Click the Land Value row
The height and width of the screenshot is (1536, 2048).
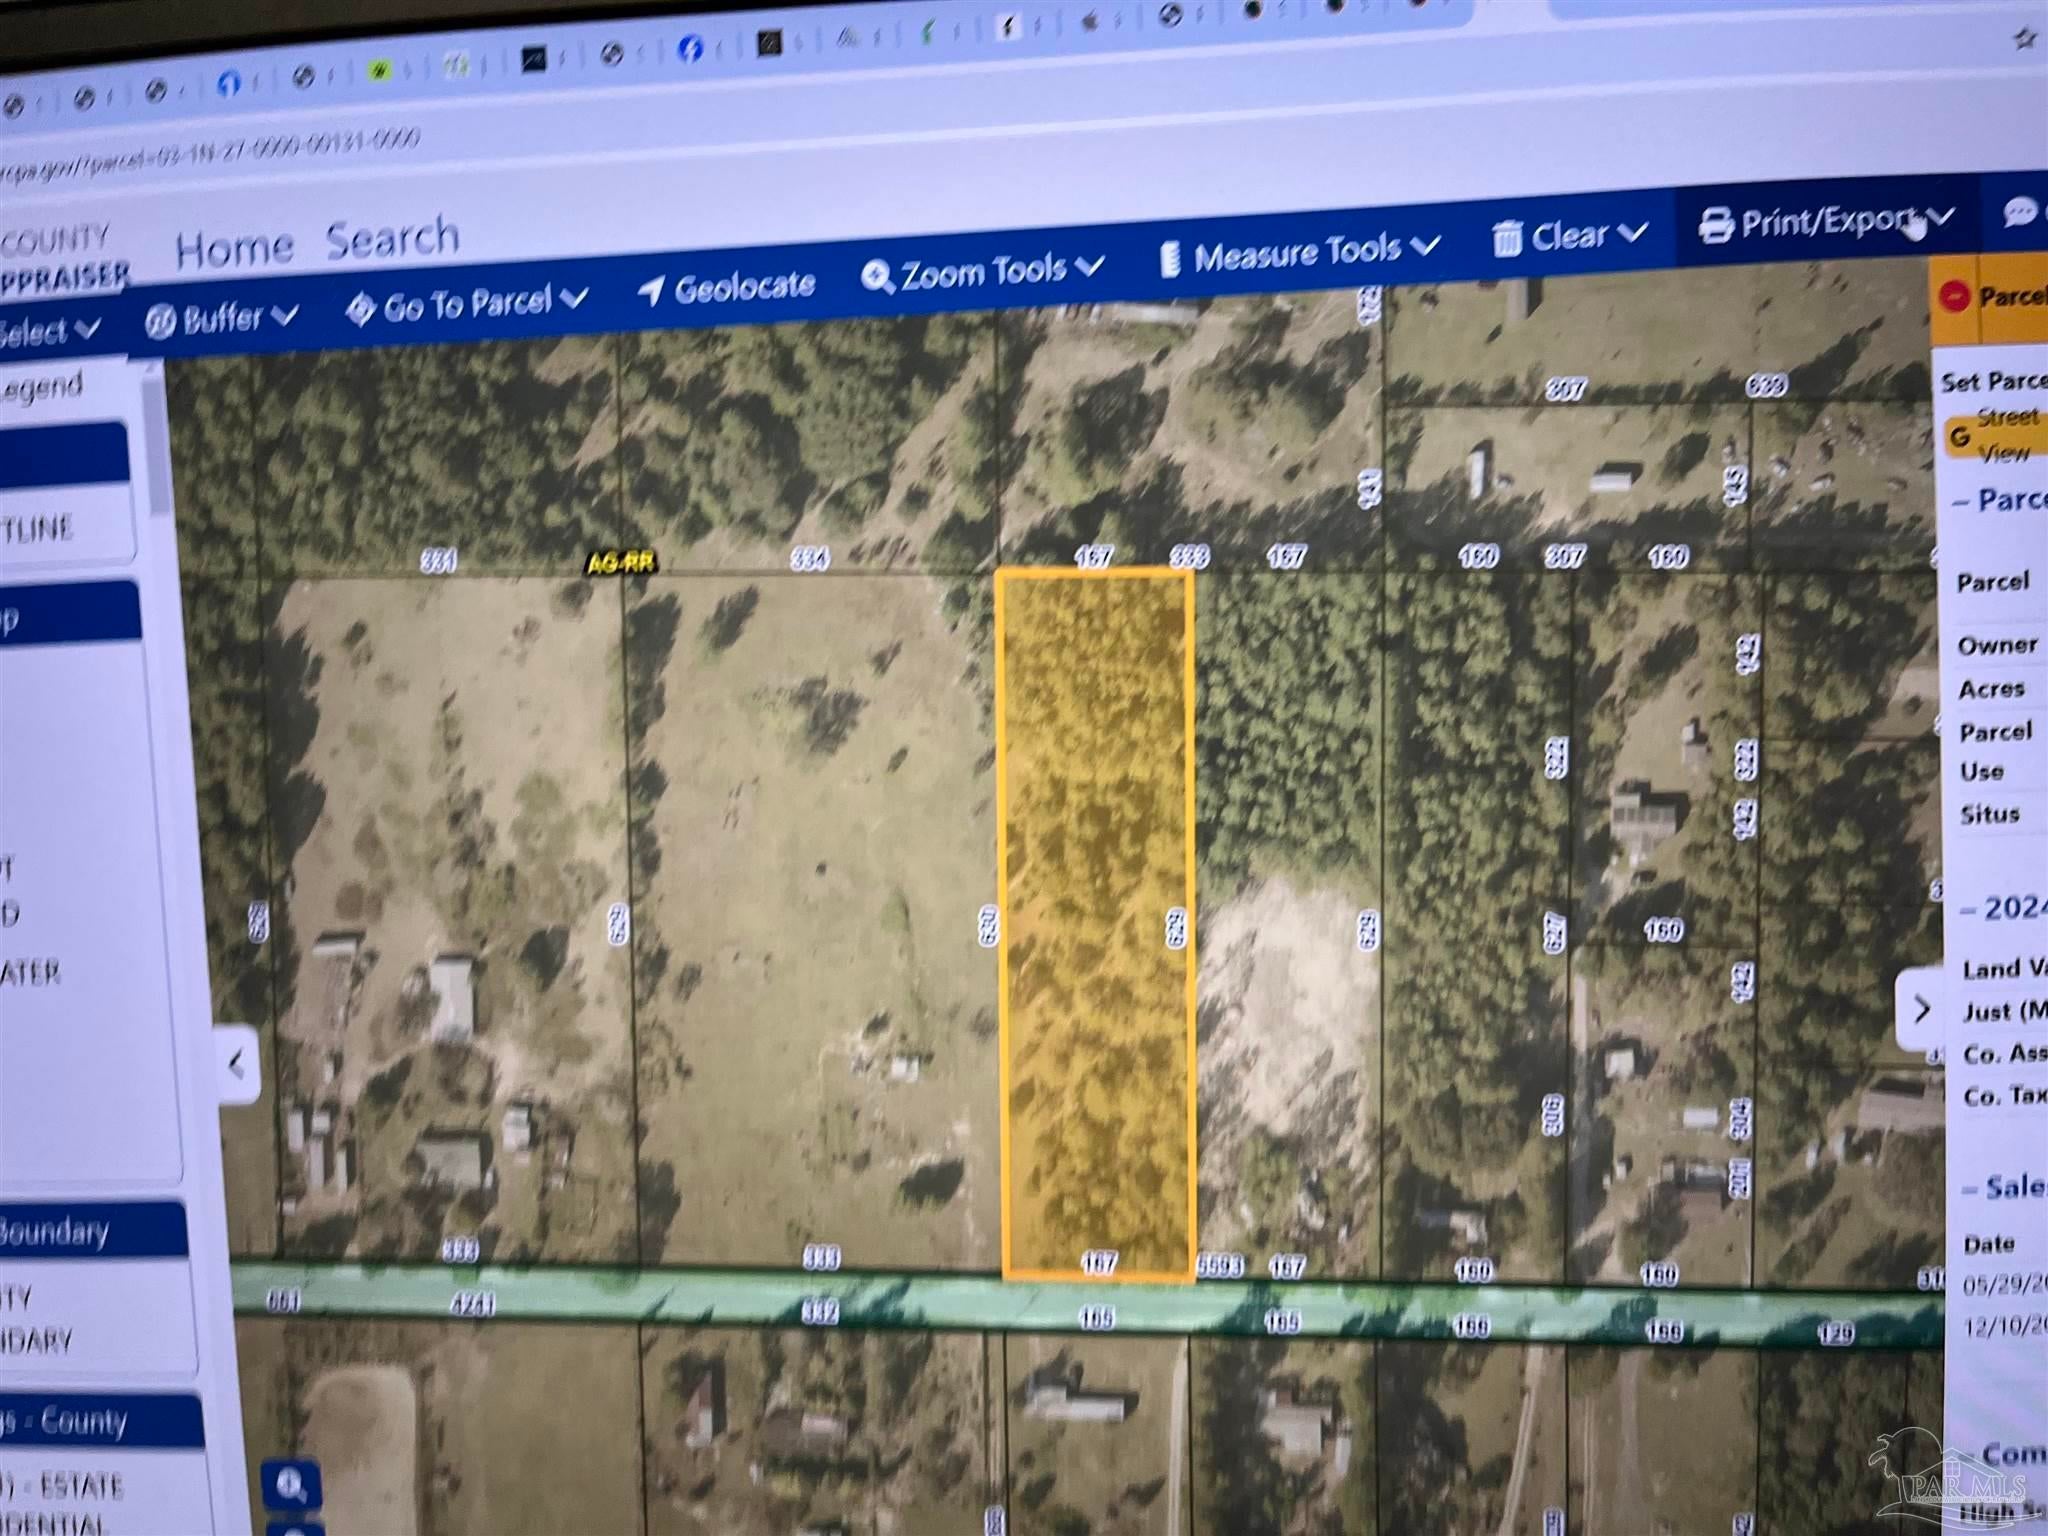point(2004,968)
